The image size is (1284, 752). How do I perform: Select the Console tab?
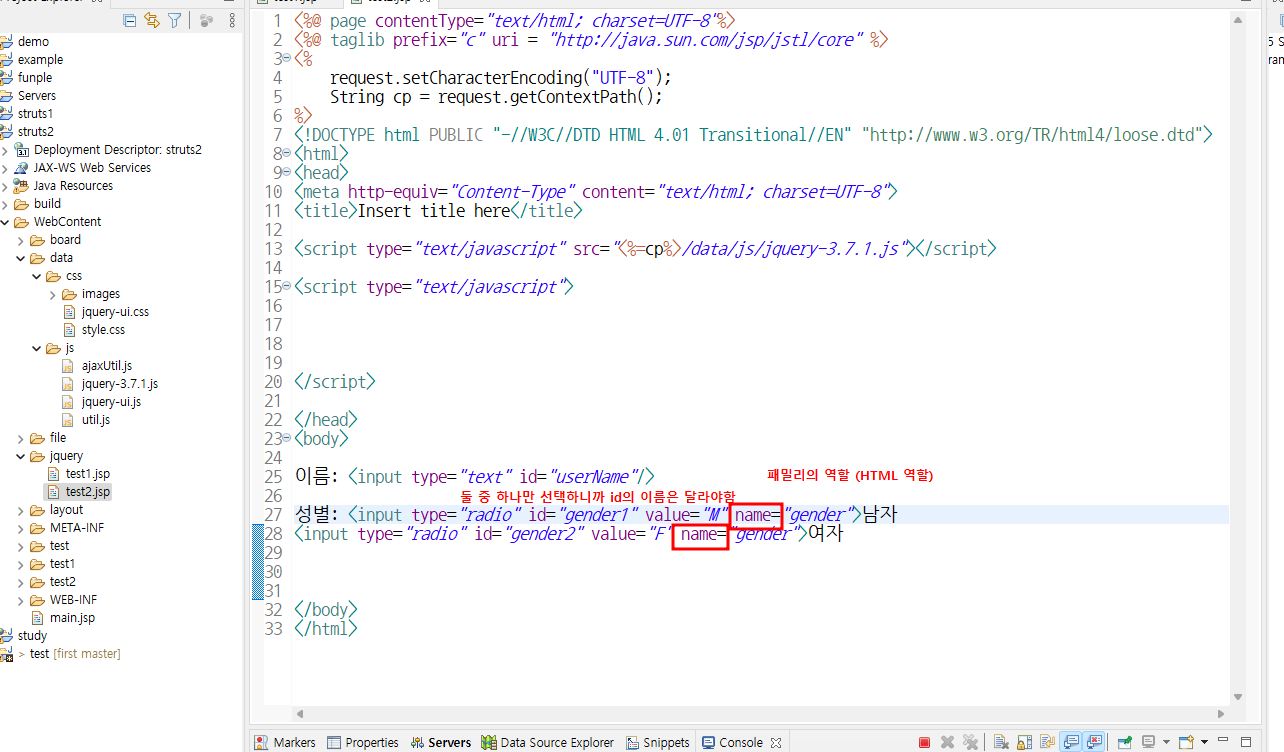coord(732,742)
